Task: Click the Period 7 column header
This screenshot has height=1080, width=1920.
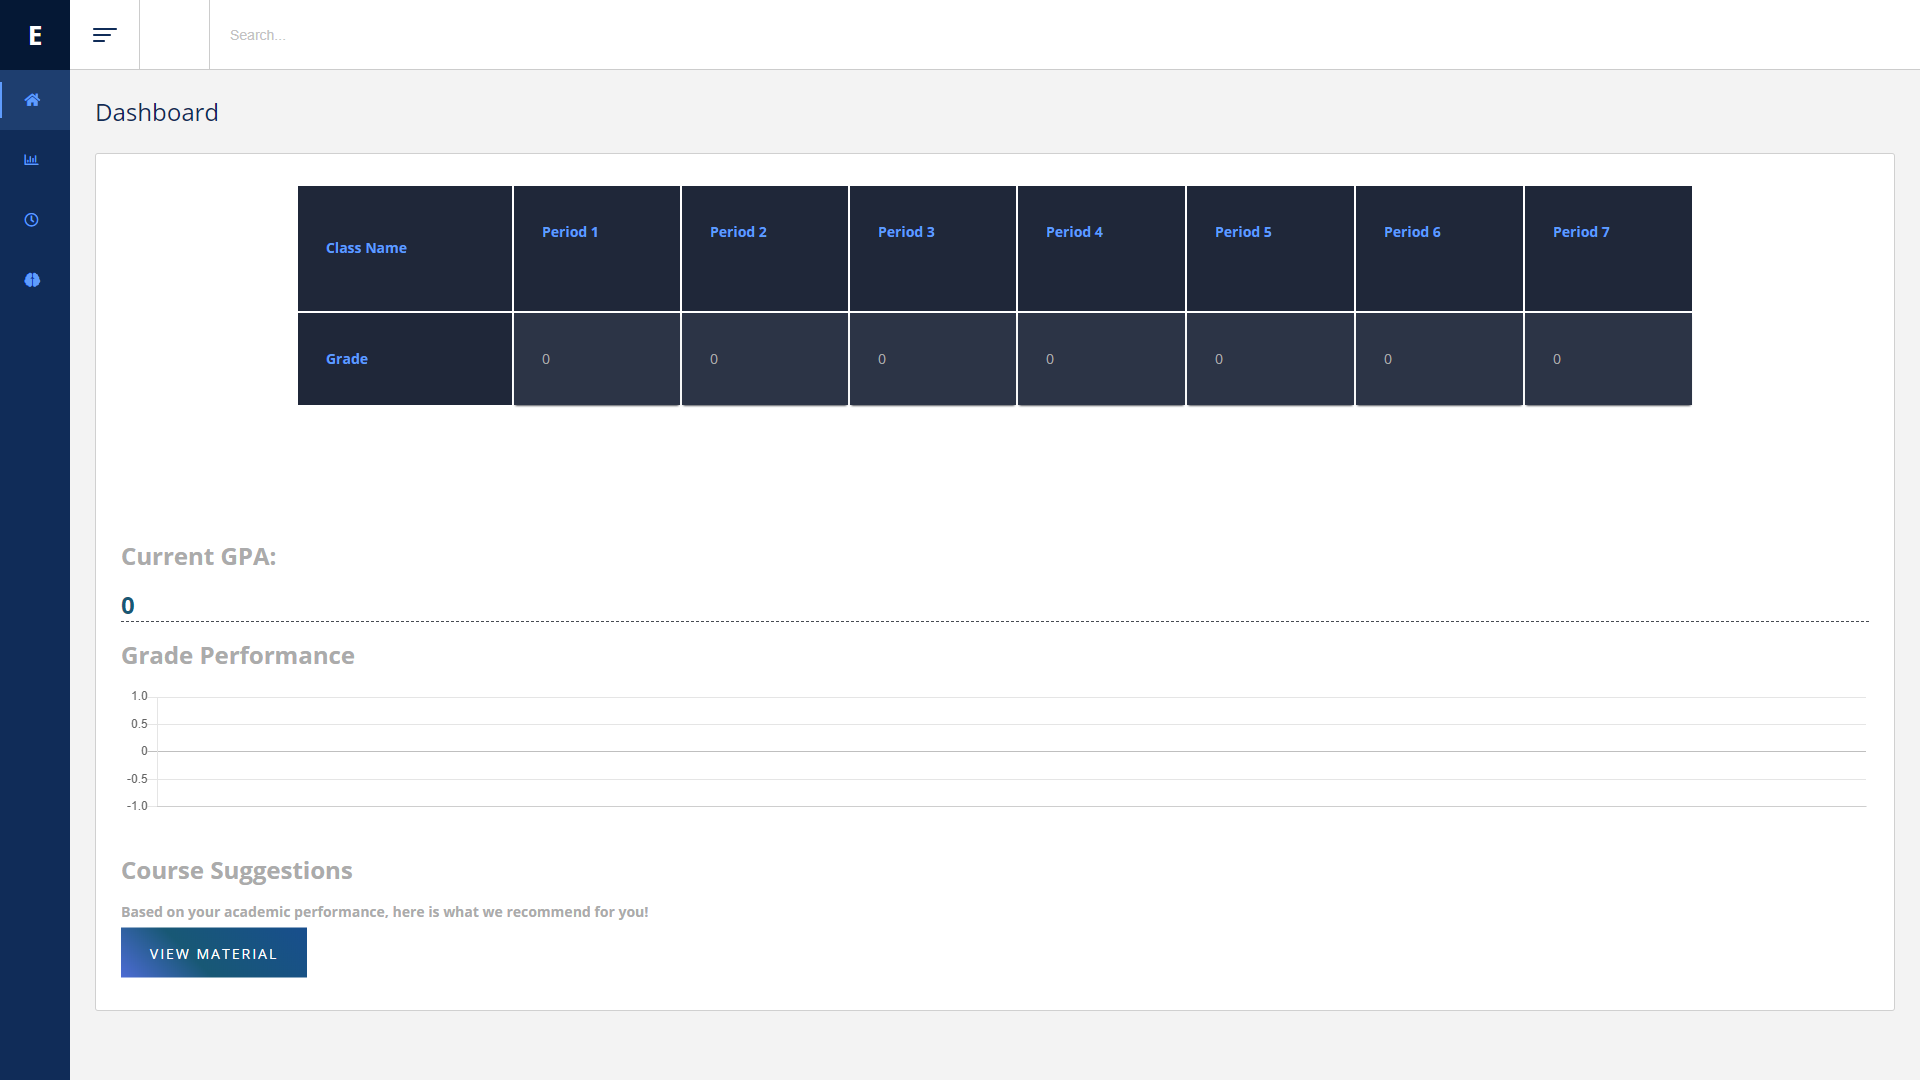Action: point(1608,248)
